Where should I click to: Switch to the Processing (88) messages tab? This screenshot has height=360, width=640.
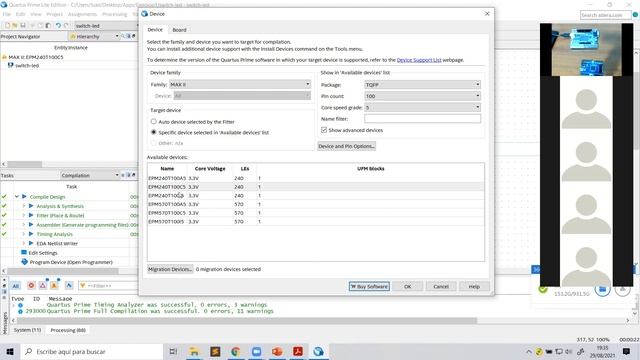[68, 330]
